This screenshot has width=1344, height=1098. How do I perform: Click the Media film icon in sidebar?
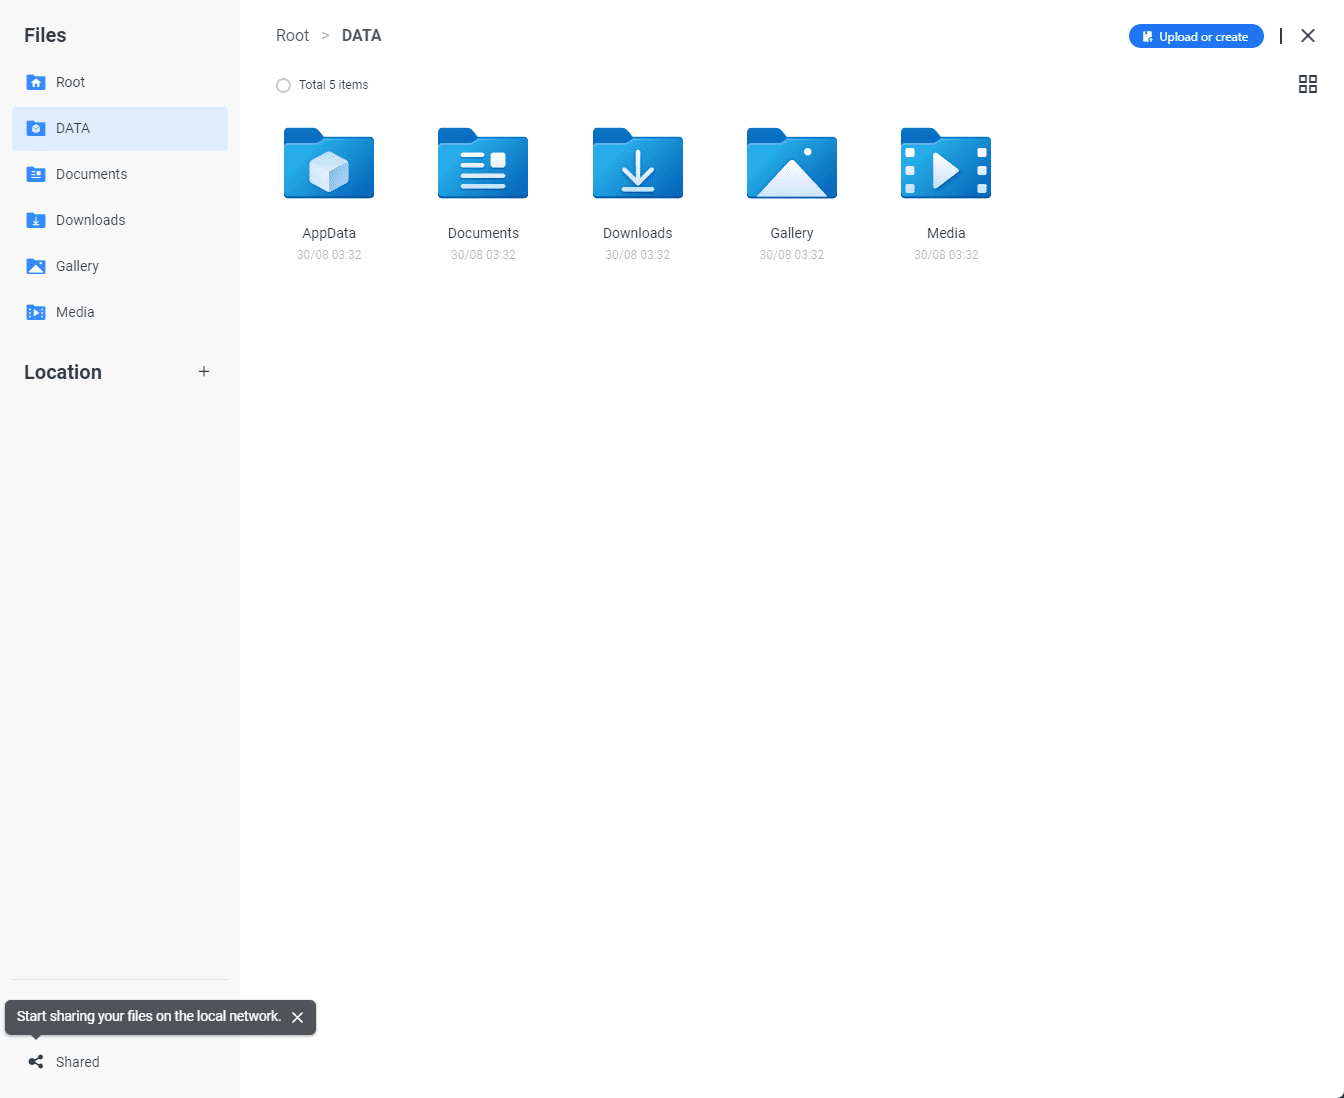(x=36, y=312)
